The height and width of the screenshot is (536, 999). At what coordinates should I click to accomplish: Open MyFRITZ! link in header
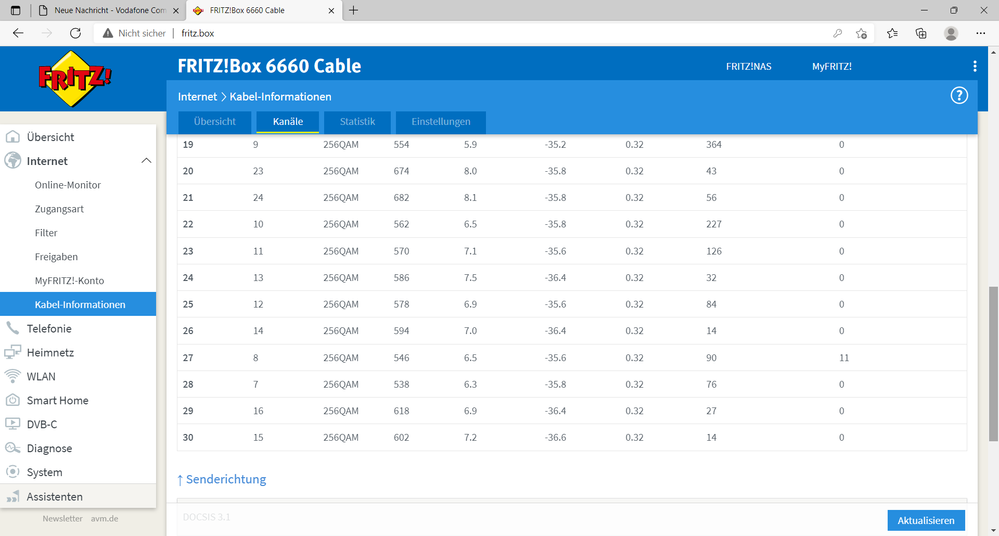click(x=831, y=66)
